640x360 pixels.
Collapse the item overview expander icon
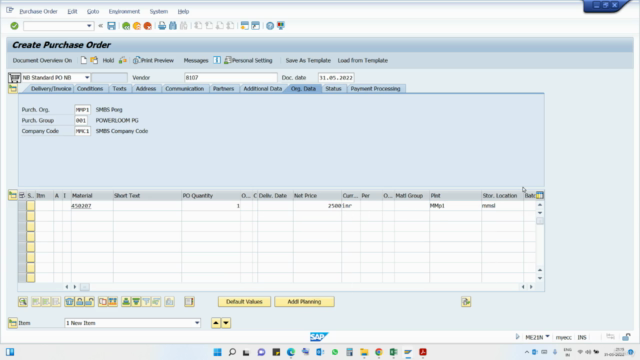tap(13, 196)
